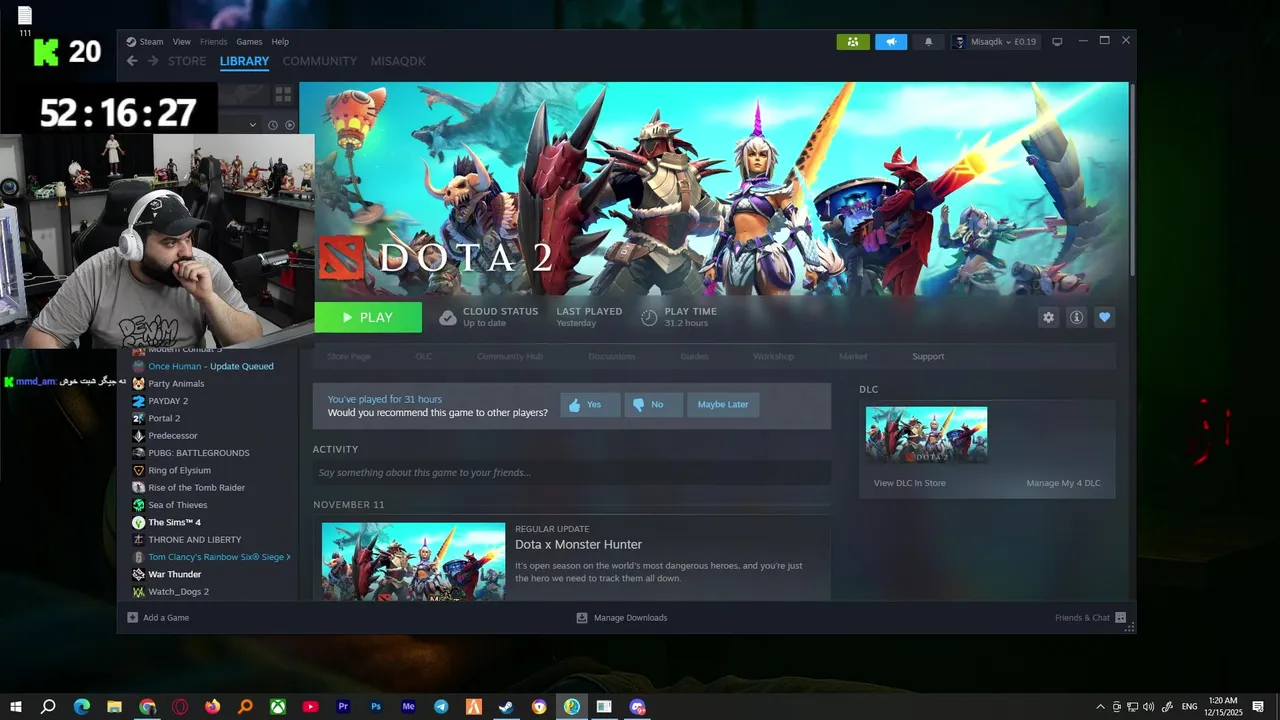Go back with Steam back arrow
Screen dimensions: 1280x720
tap(132, 61)
